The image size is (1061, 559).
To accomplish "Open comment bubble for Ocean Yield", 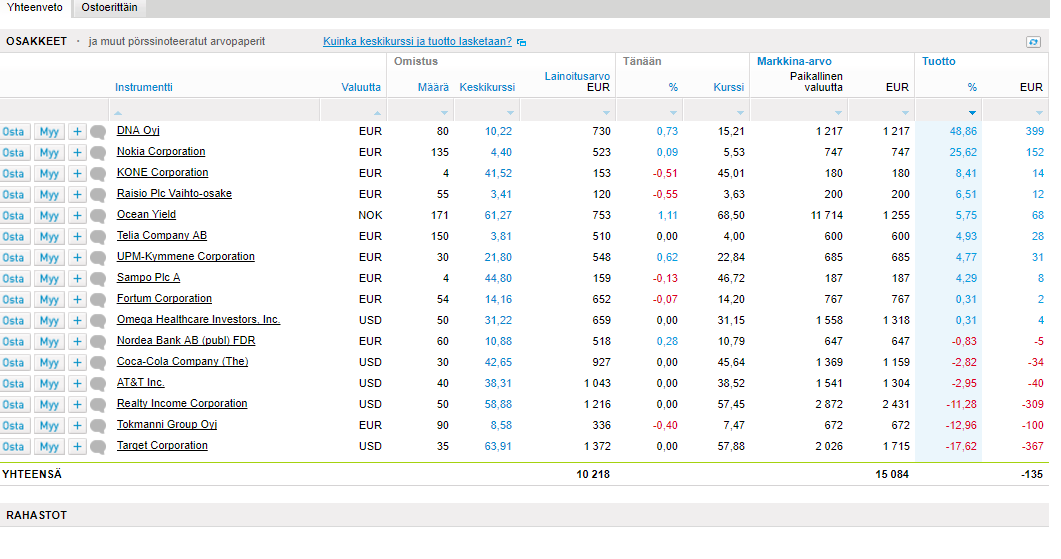I will [x=98, y=216].
